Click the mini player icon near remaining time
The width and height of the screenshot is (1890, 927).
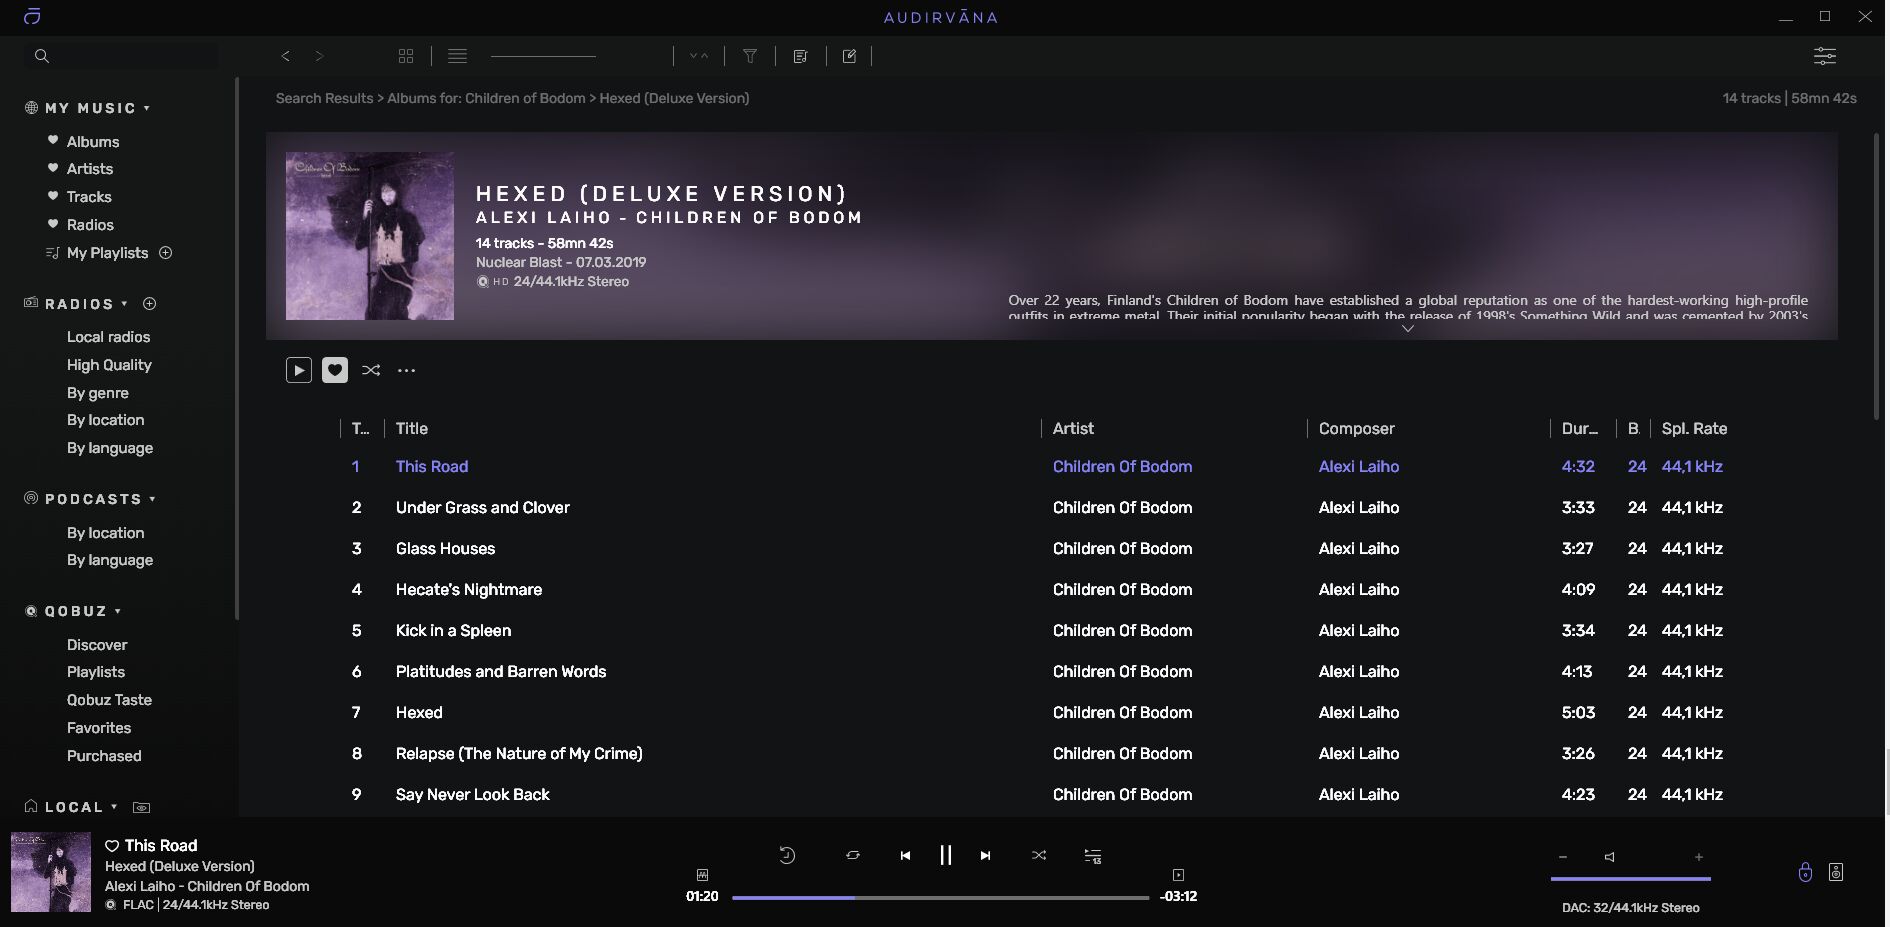click(1178, 875)
